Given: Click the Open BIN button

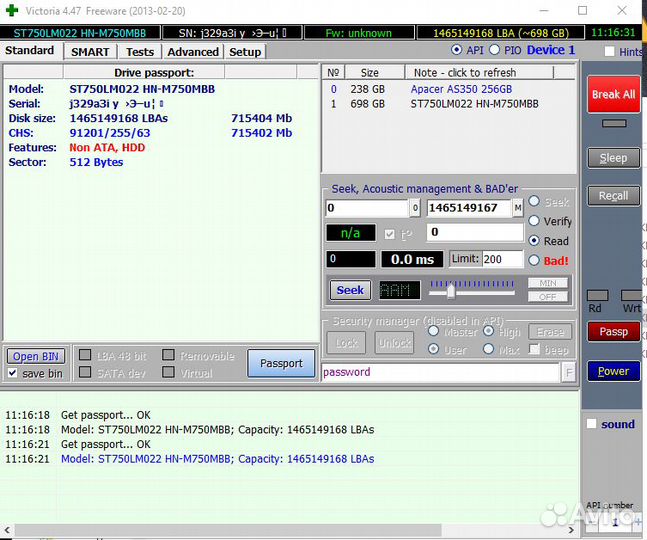Looking at the screenshot, I should click(x=36, y=356).
